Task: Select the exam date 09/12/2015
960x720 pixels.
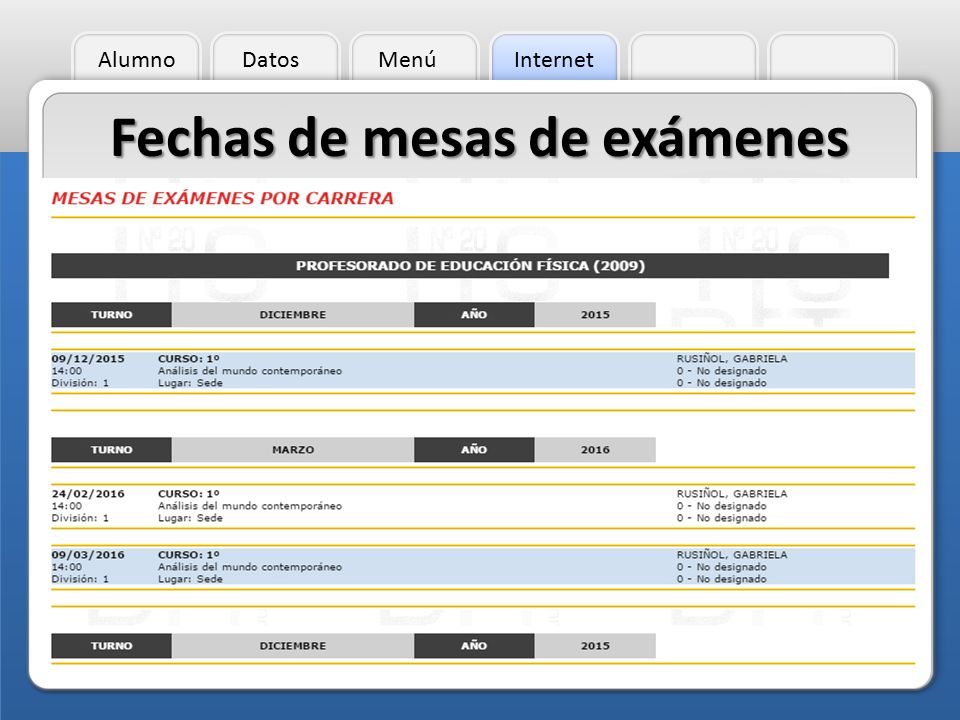Action: click(88, 359)
